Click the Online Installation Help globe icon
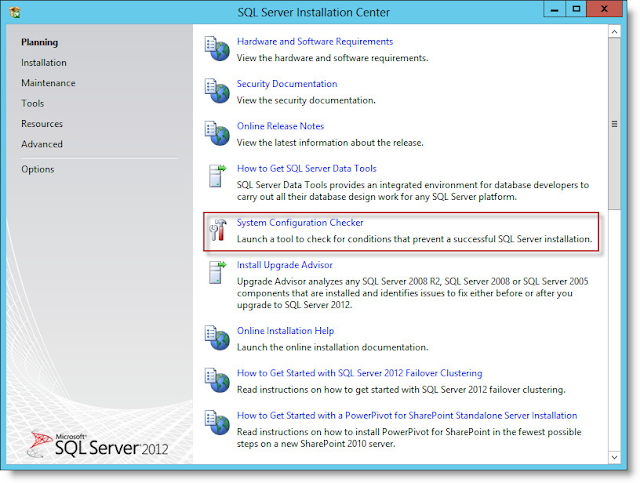The image size is (640, 483). [x=217, y=338]
